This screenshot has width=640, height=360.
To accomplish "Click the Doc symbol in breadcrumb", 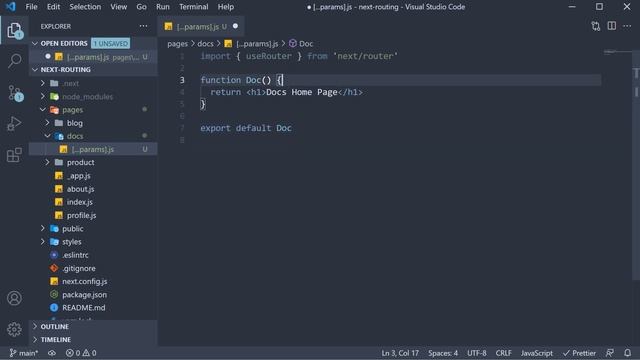I will click(x=301, y=44).
